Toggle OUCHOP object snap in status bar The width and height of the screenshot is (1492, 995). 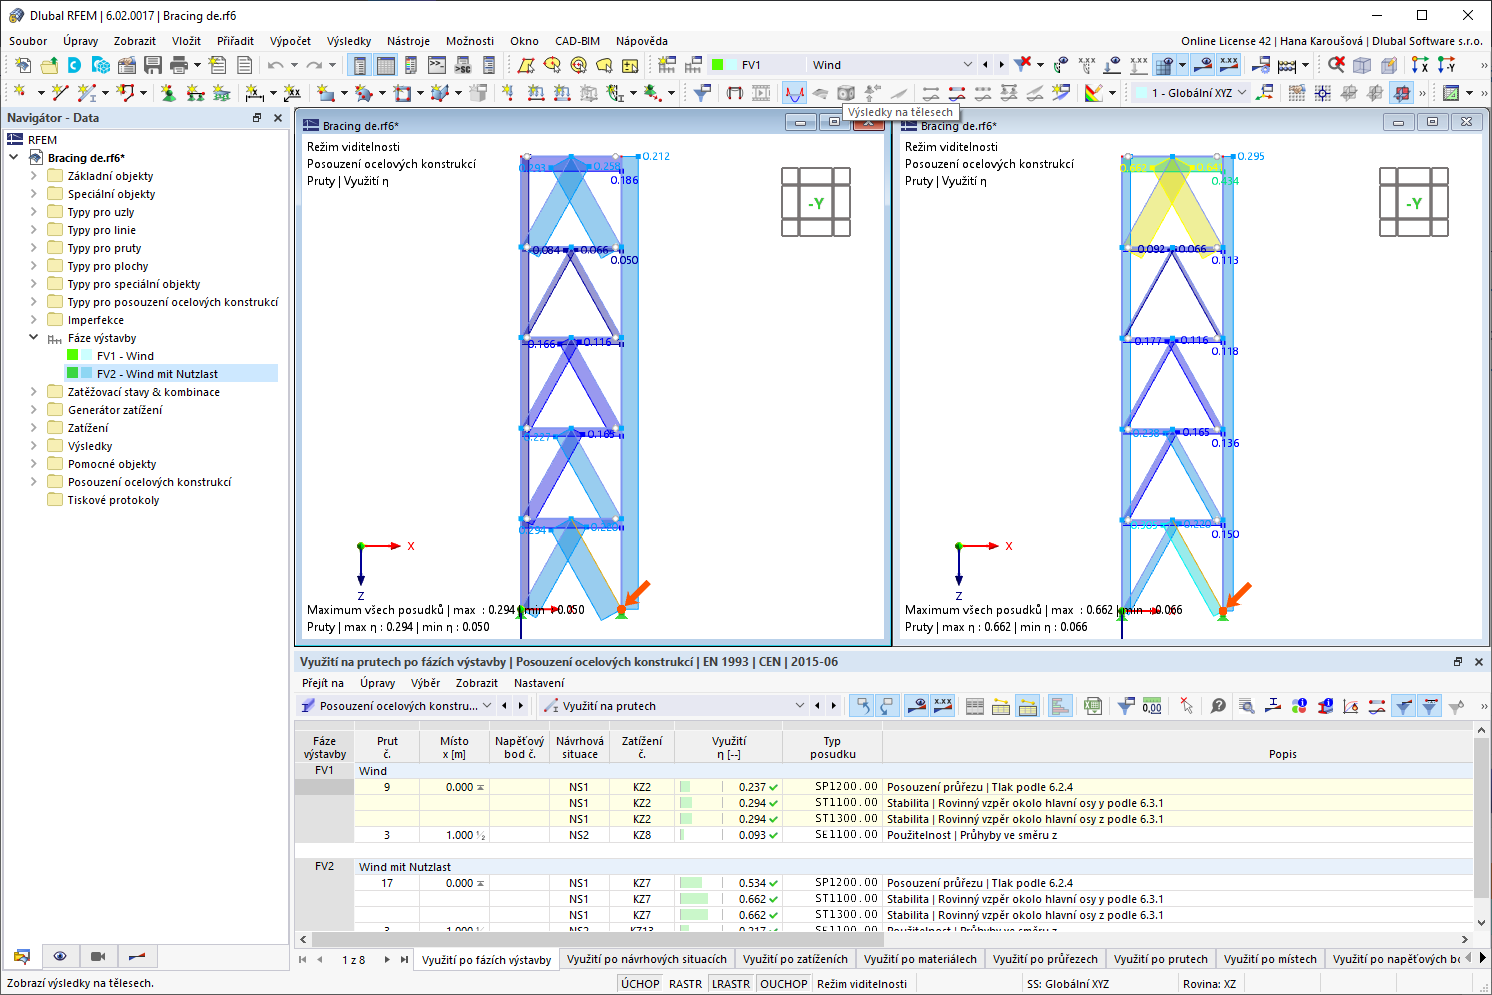(784, 984)
